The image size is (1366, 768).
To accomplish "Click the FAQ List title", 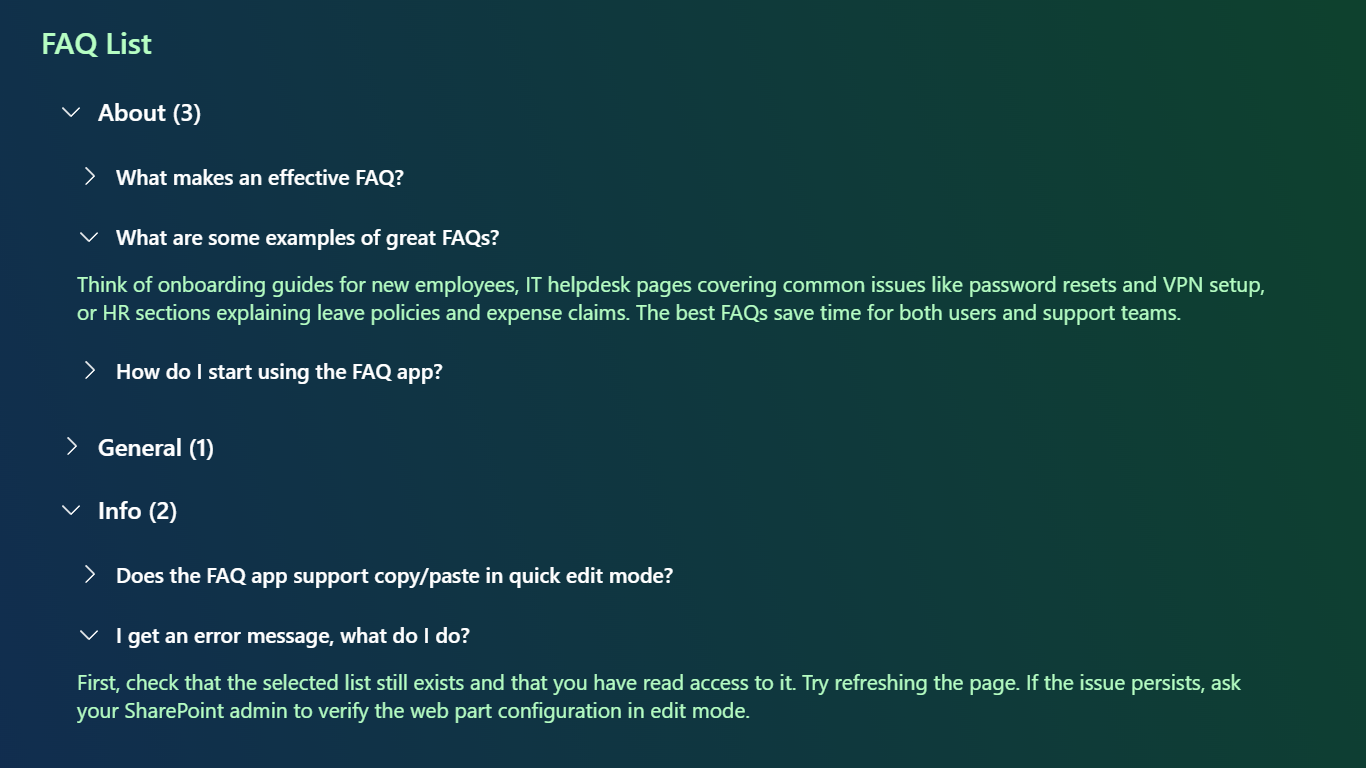I will (x=96, y=44).
